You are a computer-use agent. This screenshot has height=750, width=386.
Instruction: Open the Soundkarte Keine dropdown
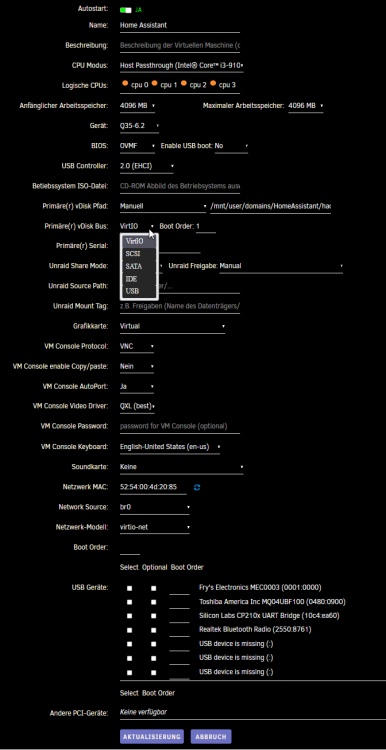182,467
